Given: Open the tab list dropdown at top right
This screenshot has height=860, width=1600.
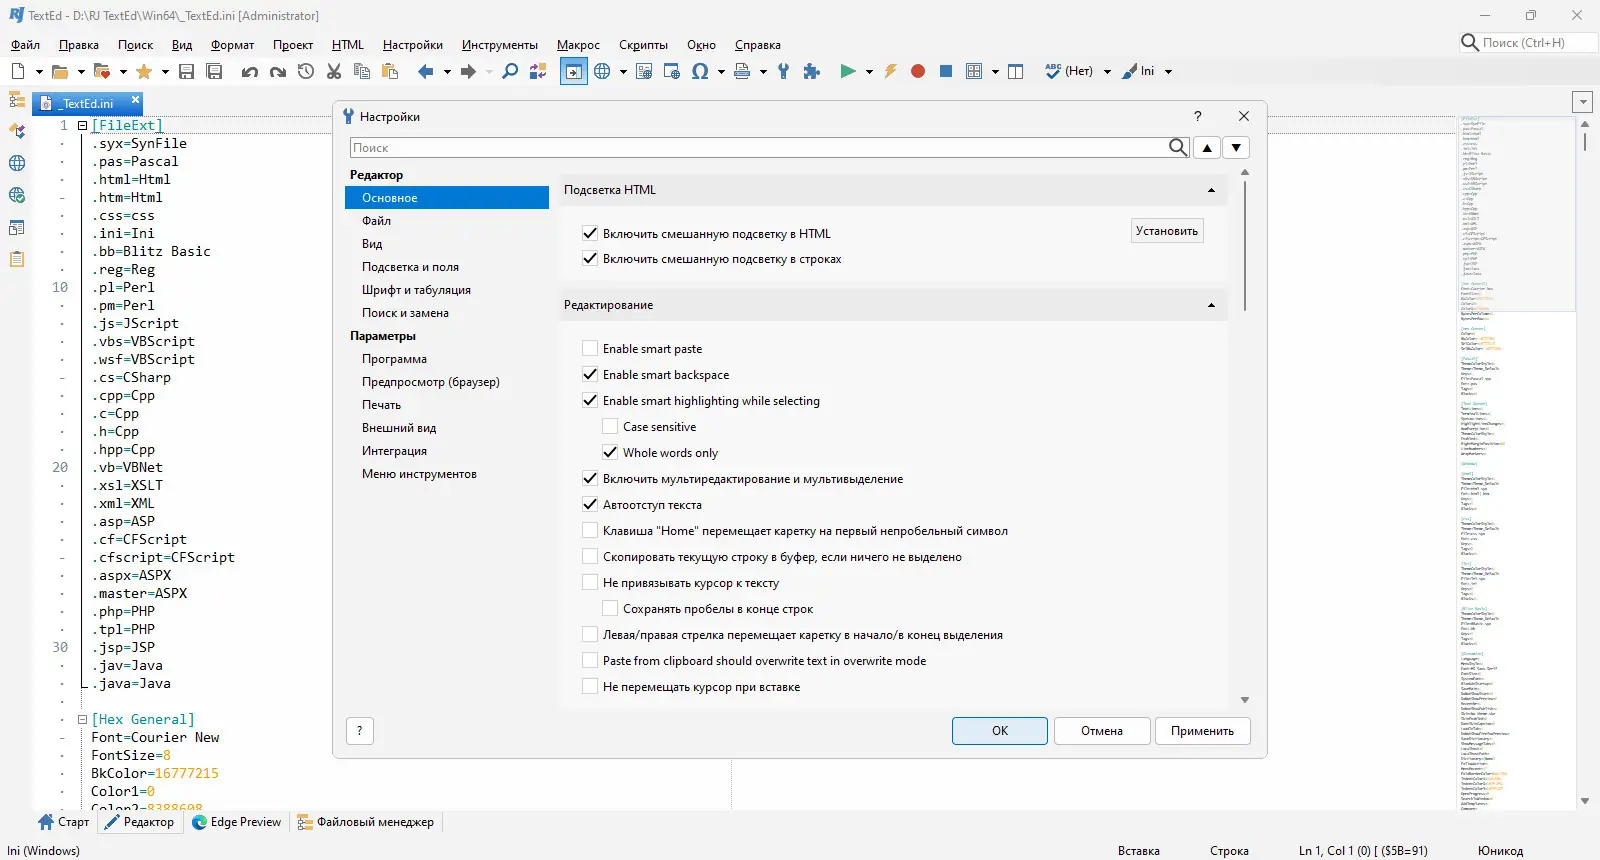Looking at the screenshot, I should click(1582, 102).
